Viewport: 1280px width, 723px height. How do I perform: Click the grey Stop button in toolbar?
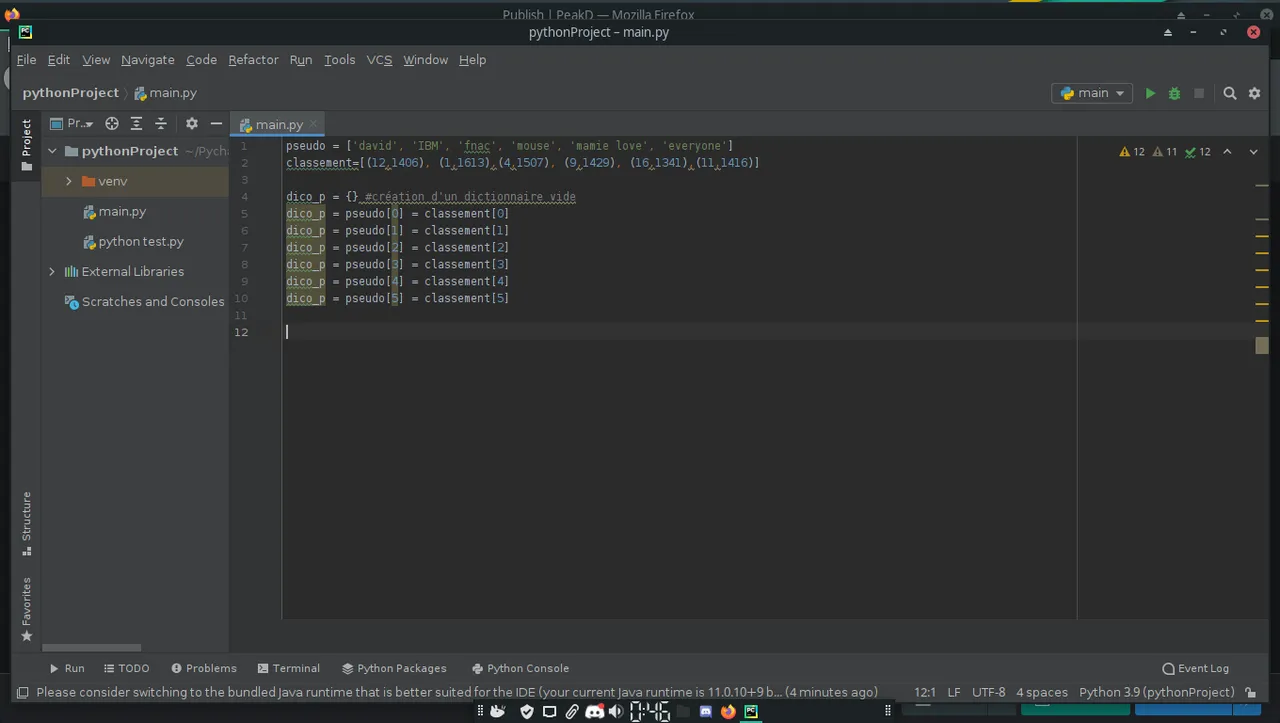pos(1199,93)
